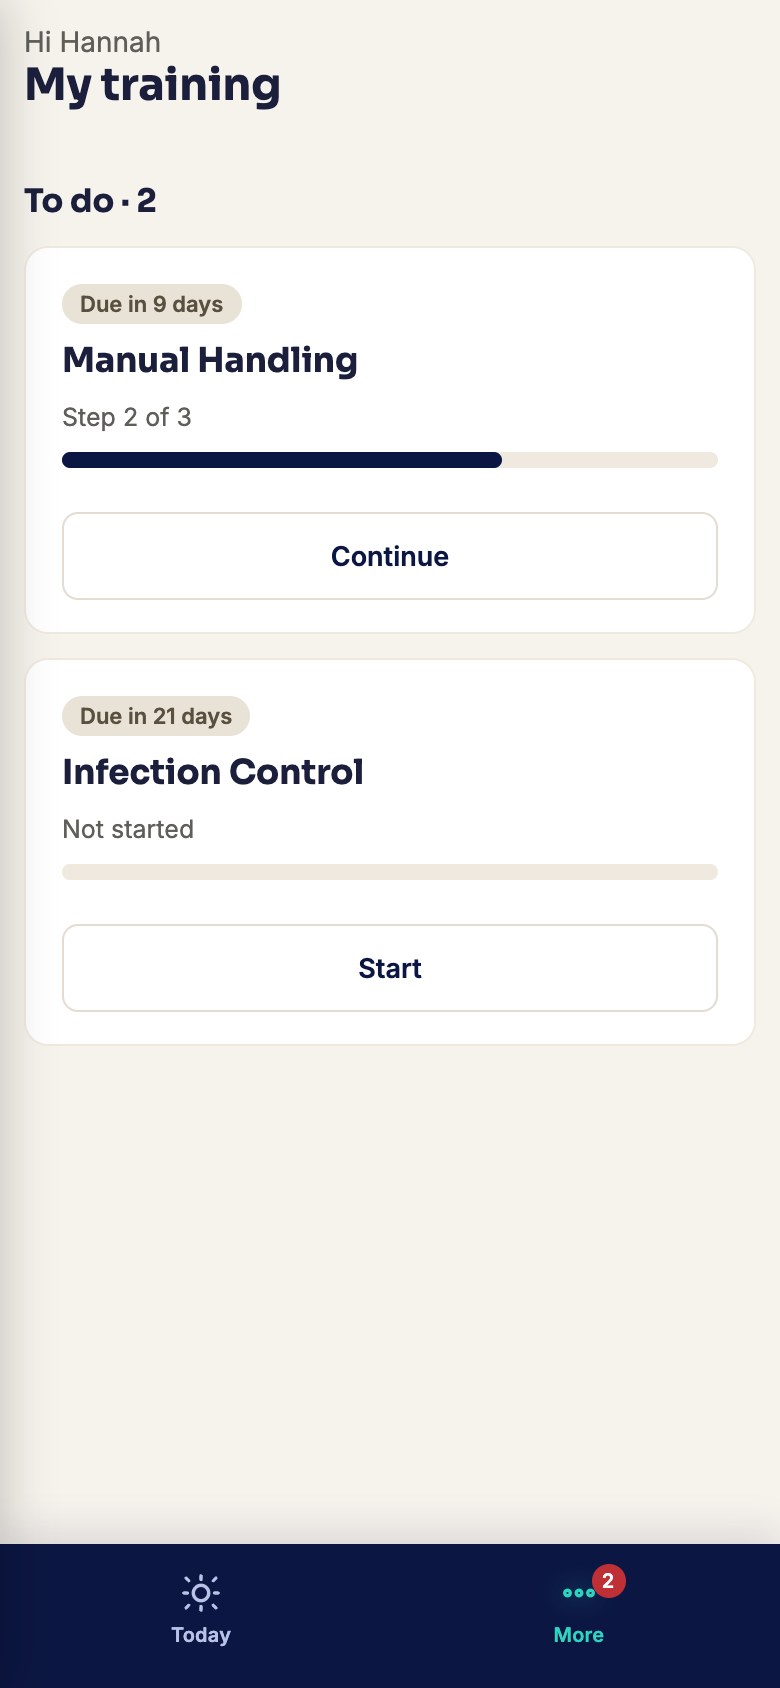780x1688 pixels.
Task: Click the empty Infection Control progress bar
Action: [390, 872]
